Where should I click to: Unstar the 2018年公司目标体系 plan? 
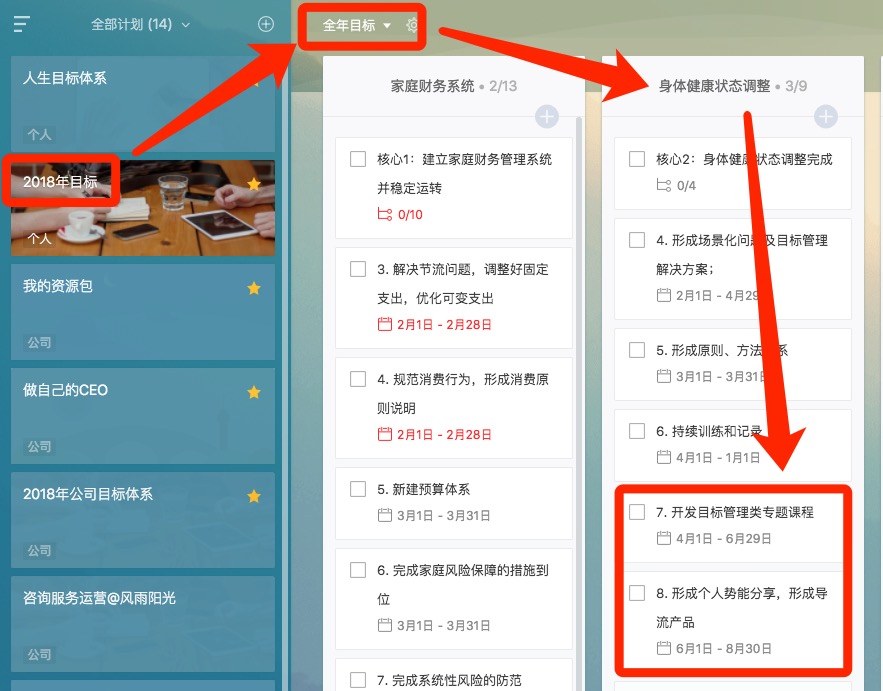pos(254,496)
